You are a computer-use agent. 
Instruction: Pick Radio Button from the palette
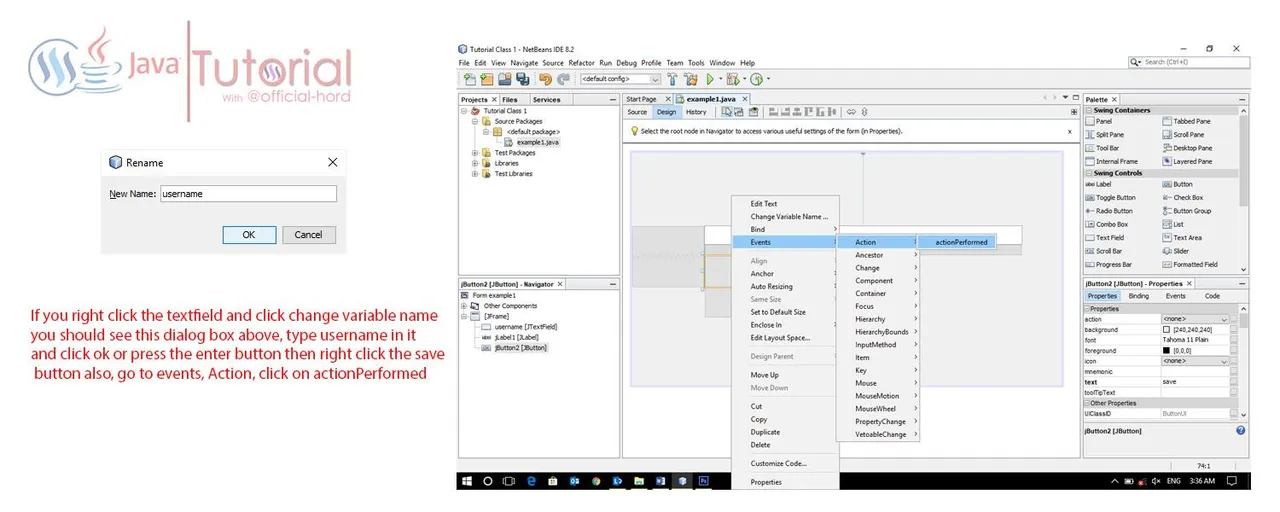pyautogui.click(x=1109, y=211)
